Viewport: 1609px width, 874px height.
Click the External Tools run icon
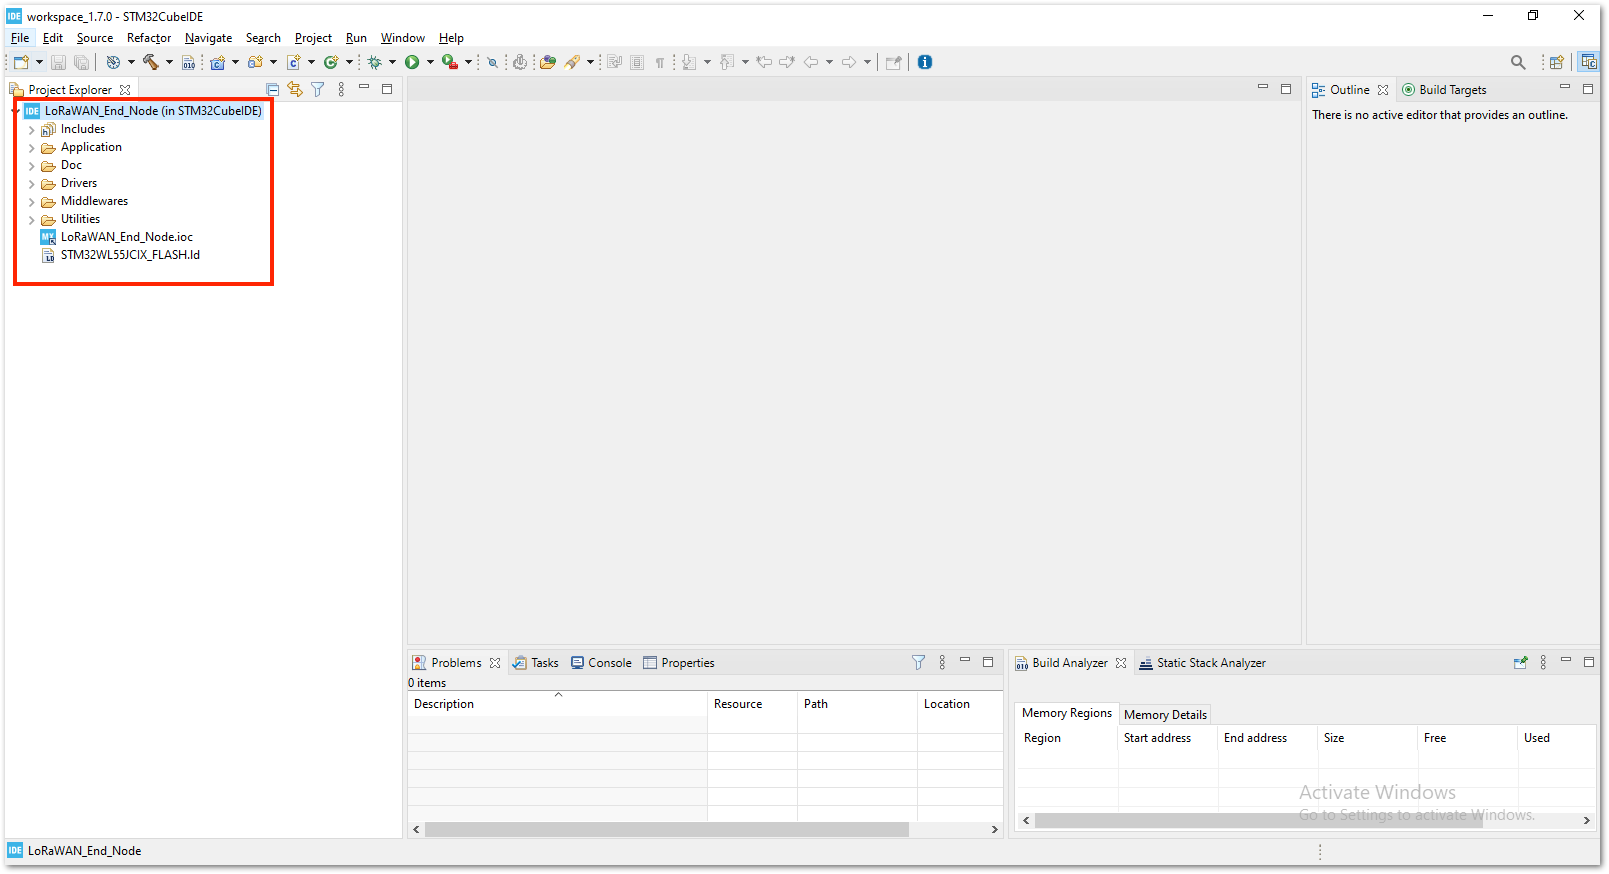tap(450, 62)
